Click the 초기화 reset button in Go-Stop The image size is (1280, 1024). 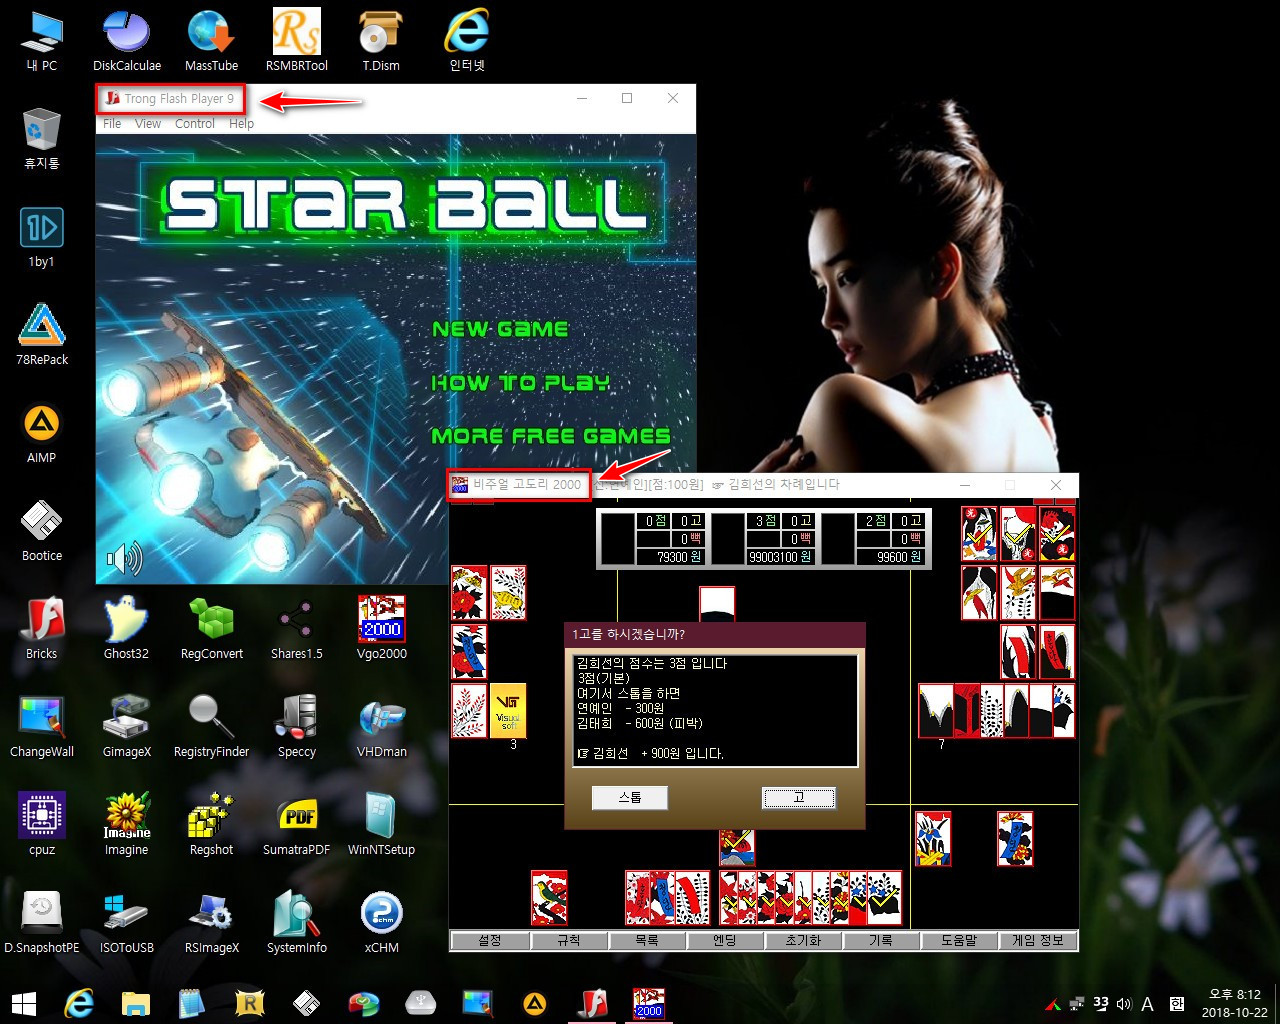[x=803, y=941]
